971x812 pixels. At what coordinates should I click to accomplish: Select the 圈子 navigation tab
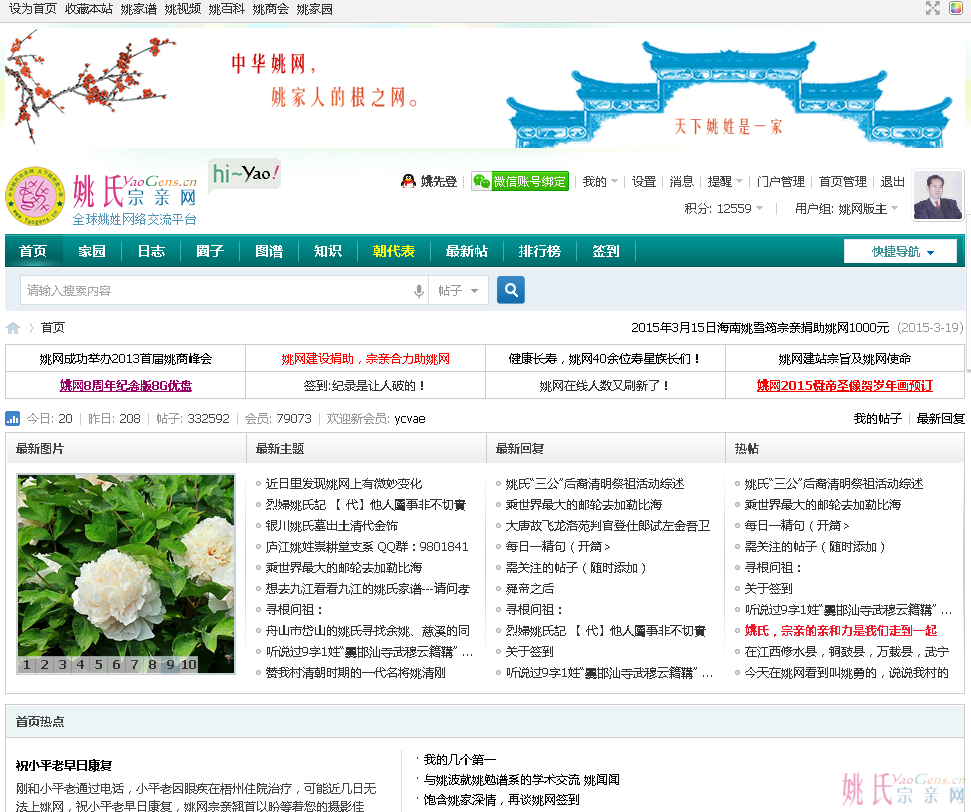coord(210,251)
